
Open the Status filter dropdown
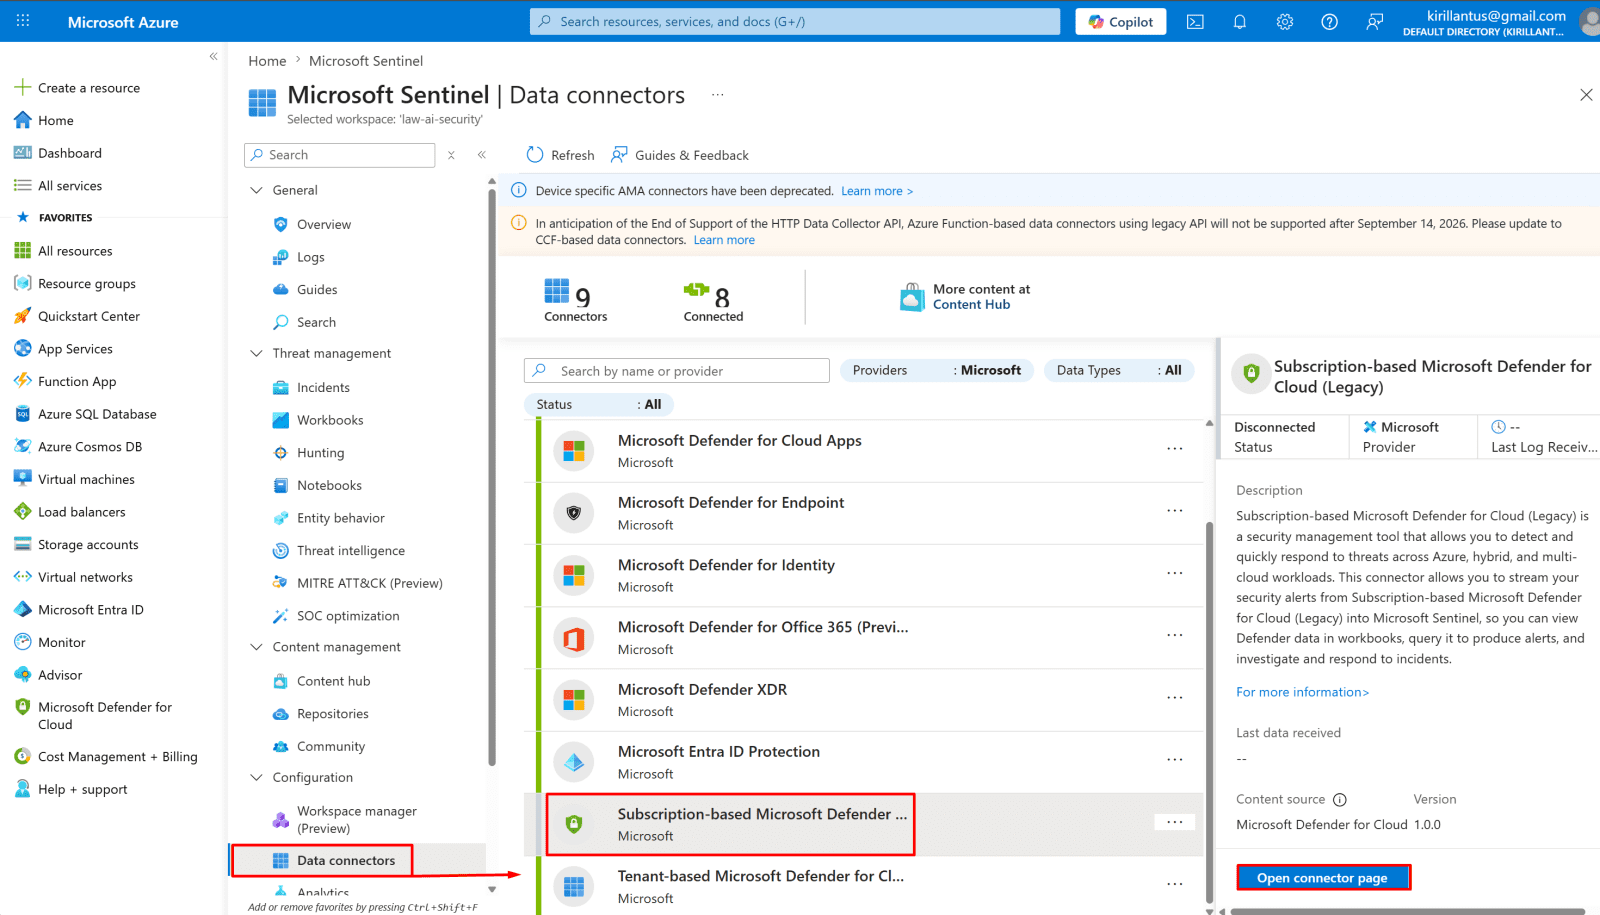click(x=599, y=405)
